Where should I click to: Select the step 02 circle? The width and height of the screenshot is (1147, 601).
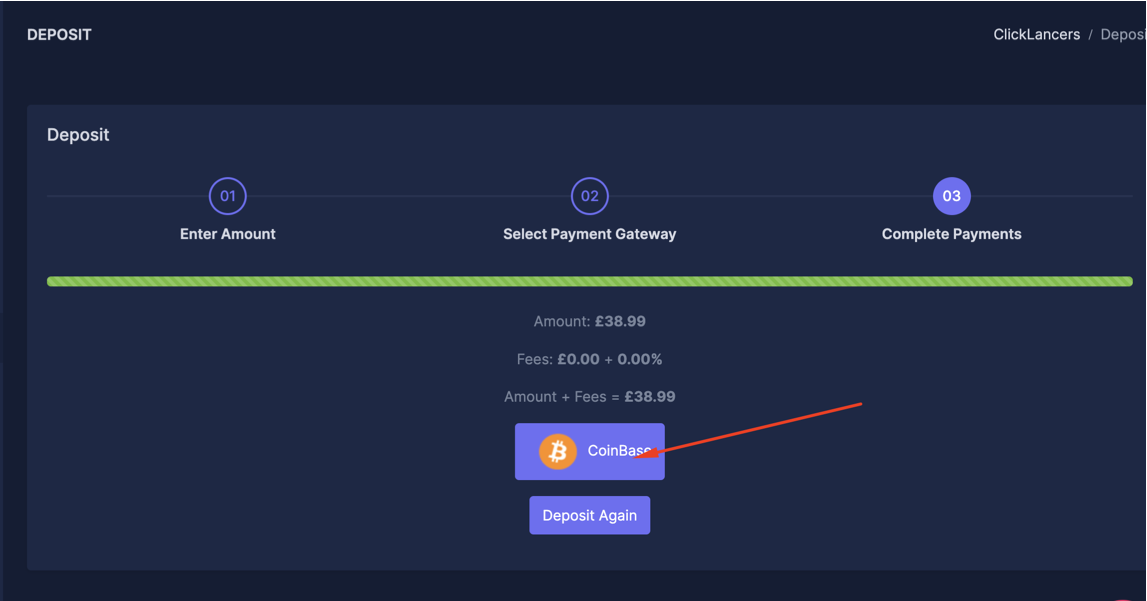tap(590, 196)
